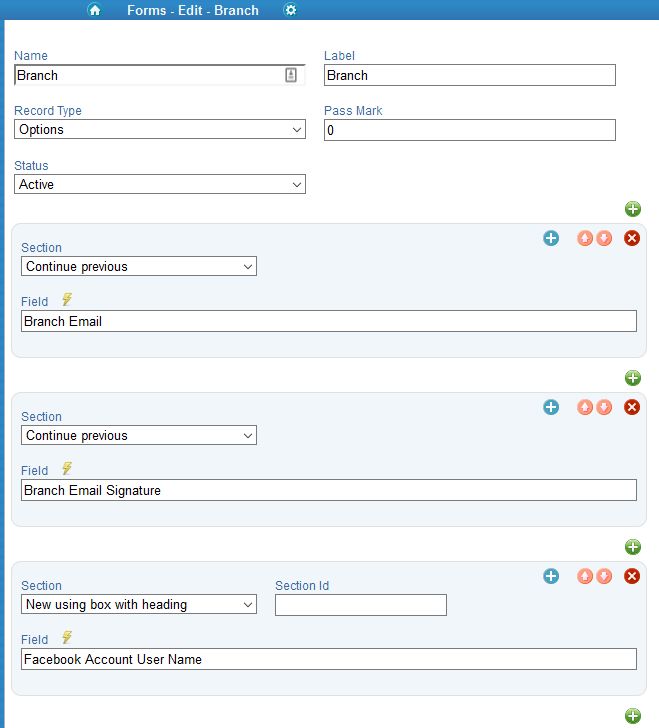This screenshot has width=659, height=728.
Task: Click the Branch Email Signature field box
Action: point(328,490)
